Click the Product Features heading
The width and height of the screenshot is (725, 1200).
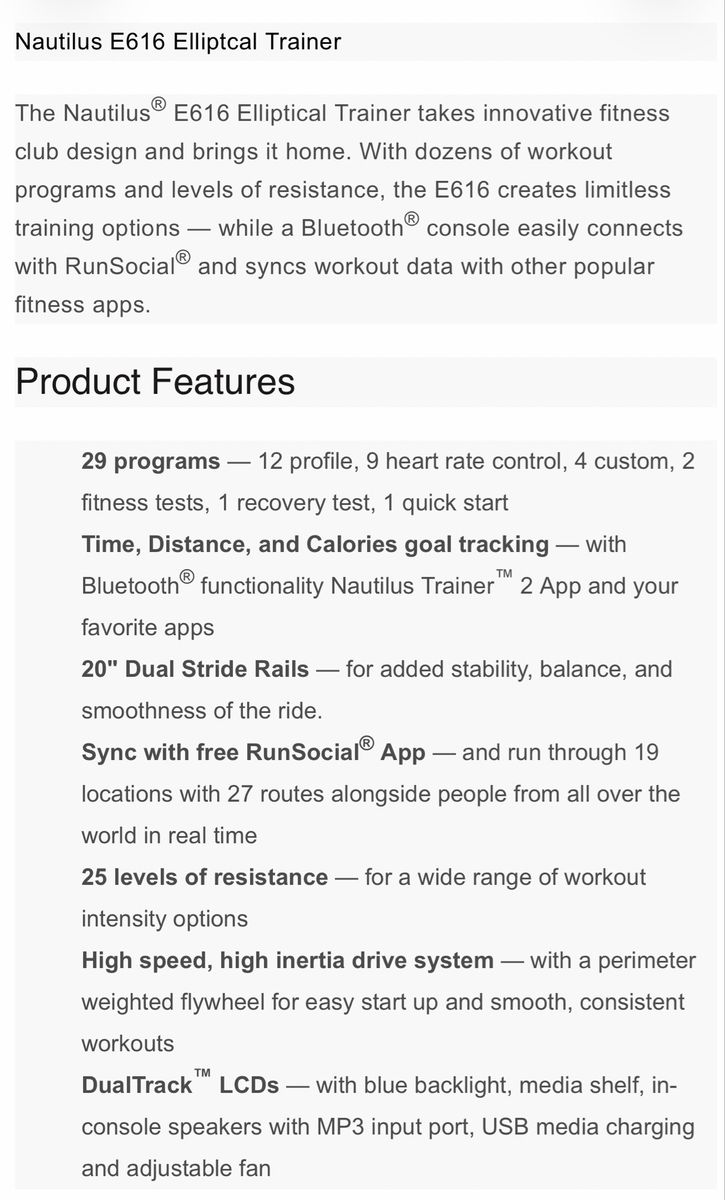click(x=155, y=382)
